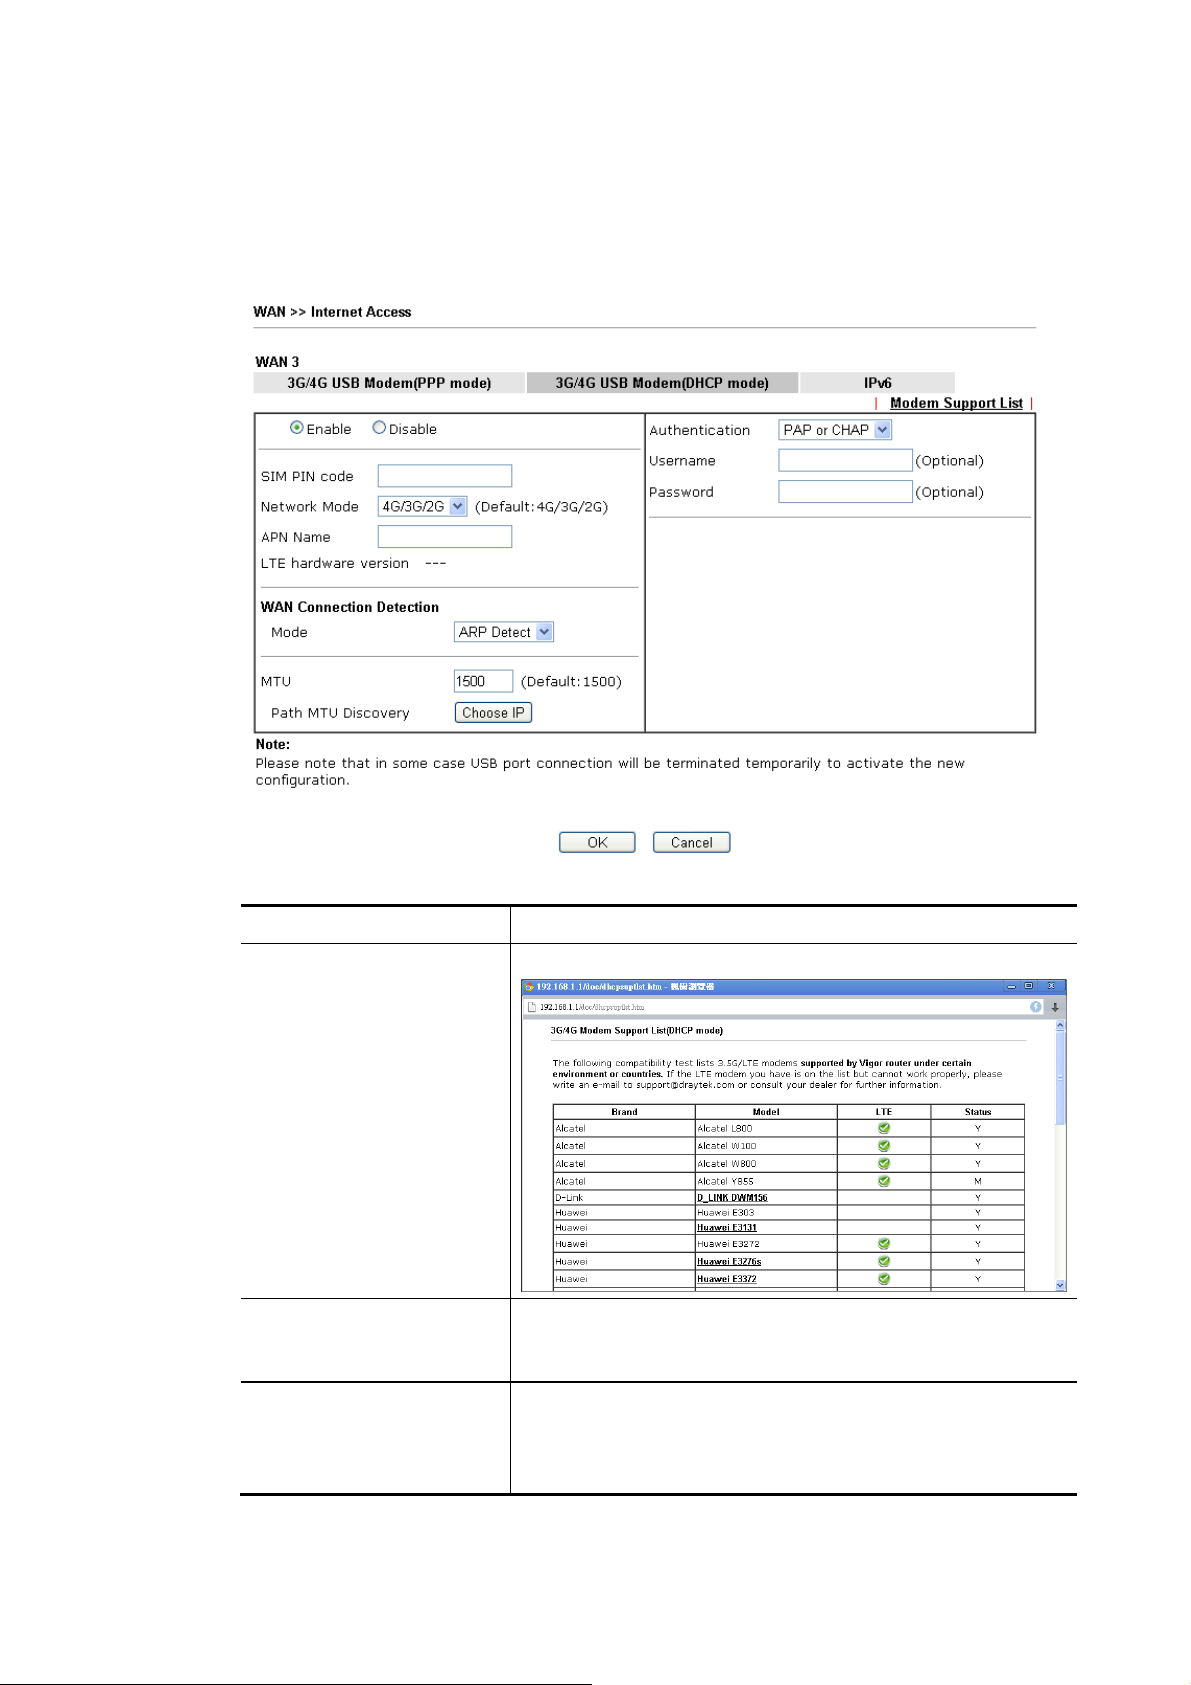Click the green LTE checkmark for Alcatel L800
The image size is (1191, 1685).
[884, 1128]
